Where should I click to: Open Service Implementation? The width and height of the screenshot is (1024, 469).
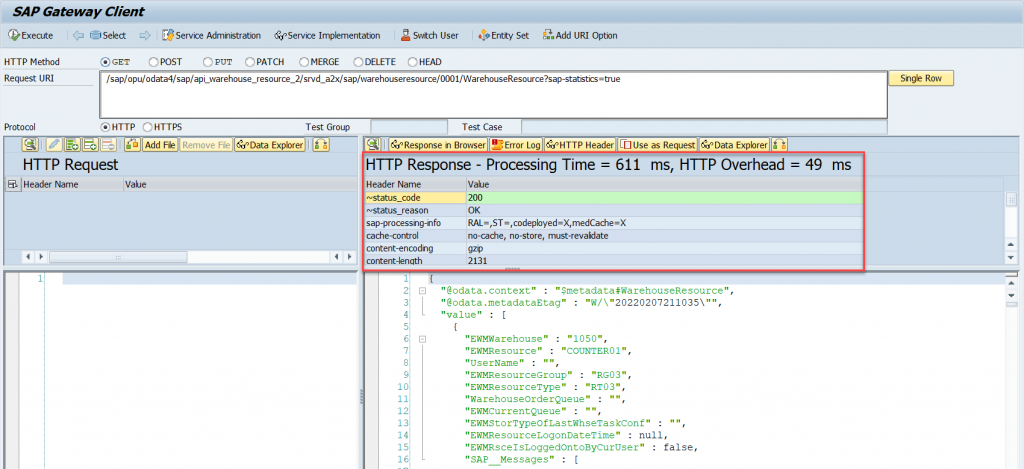328,35
